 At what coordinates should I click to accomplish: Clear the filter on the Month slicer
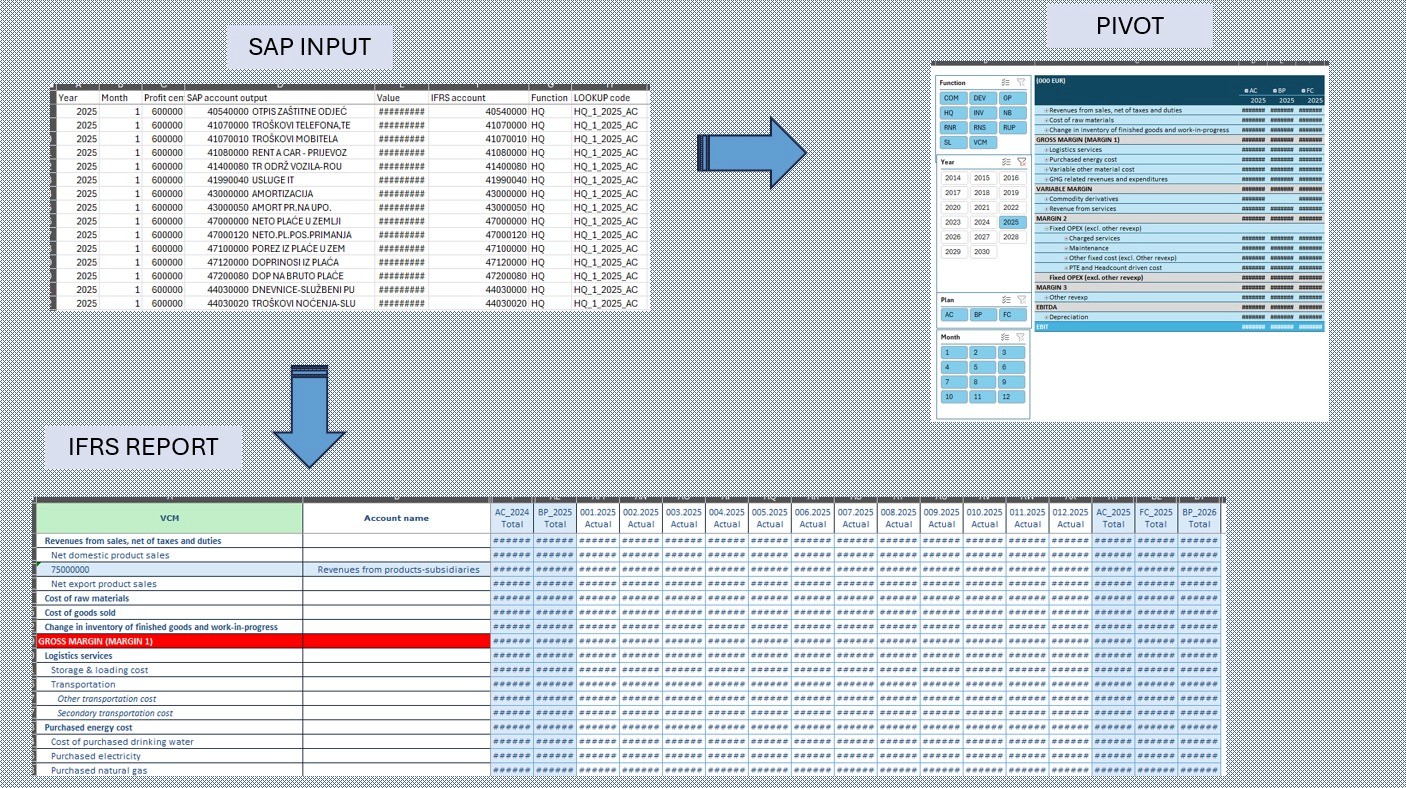coord(1021,337)
